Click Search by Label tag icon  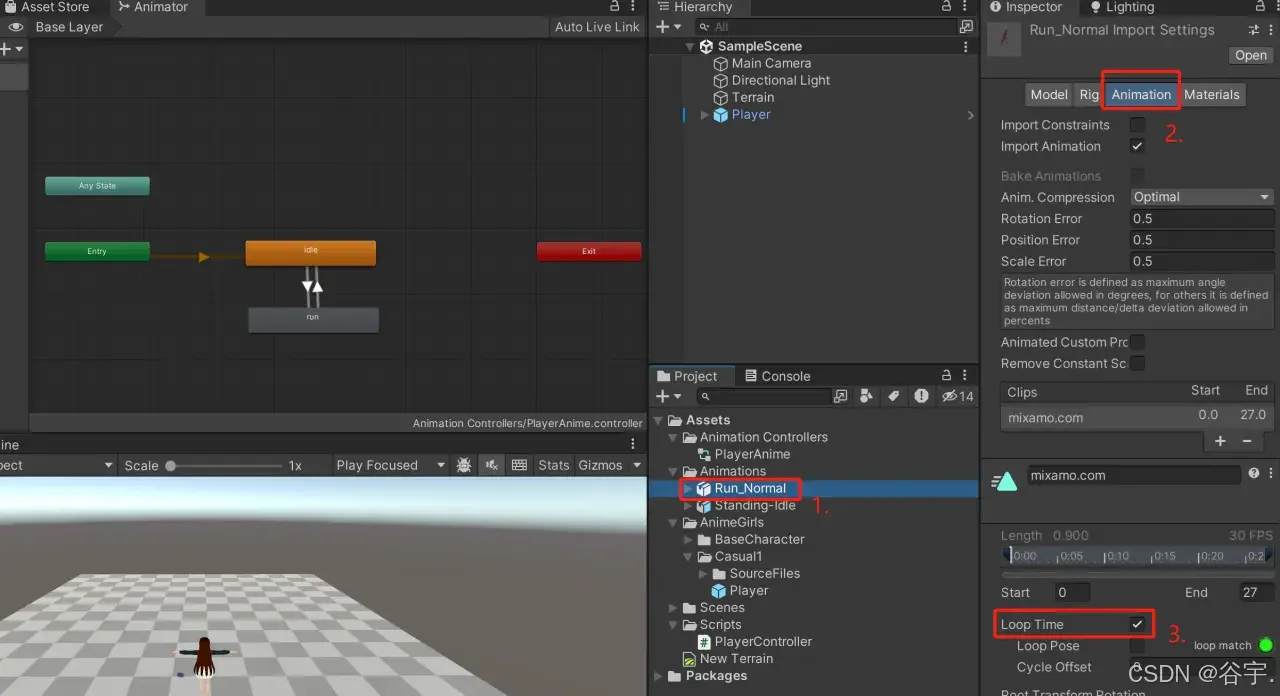click(893, 396)
